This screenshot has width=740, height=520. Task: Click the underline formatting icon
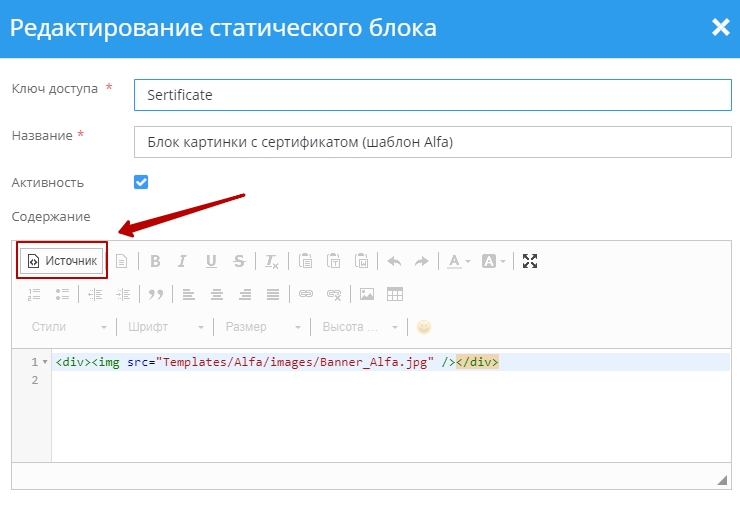(211, 261)
